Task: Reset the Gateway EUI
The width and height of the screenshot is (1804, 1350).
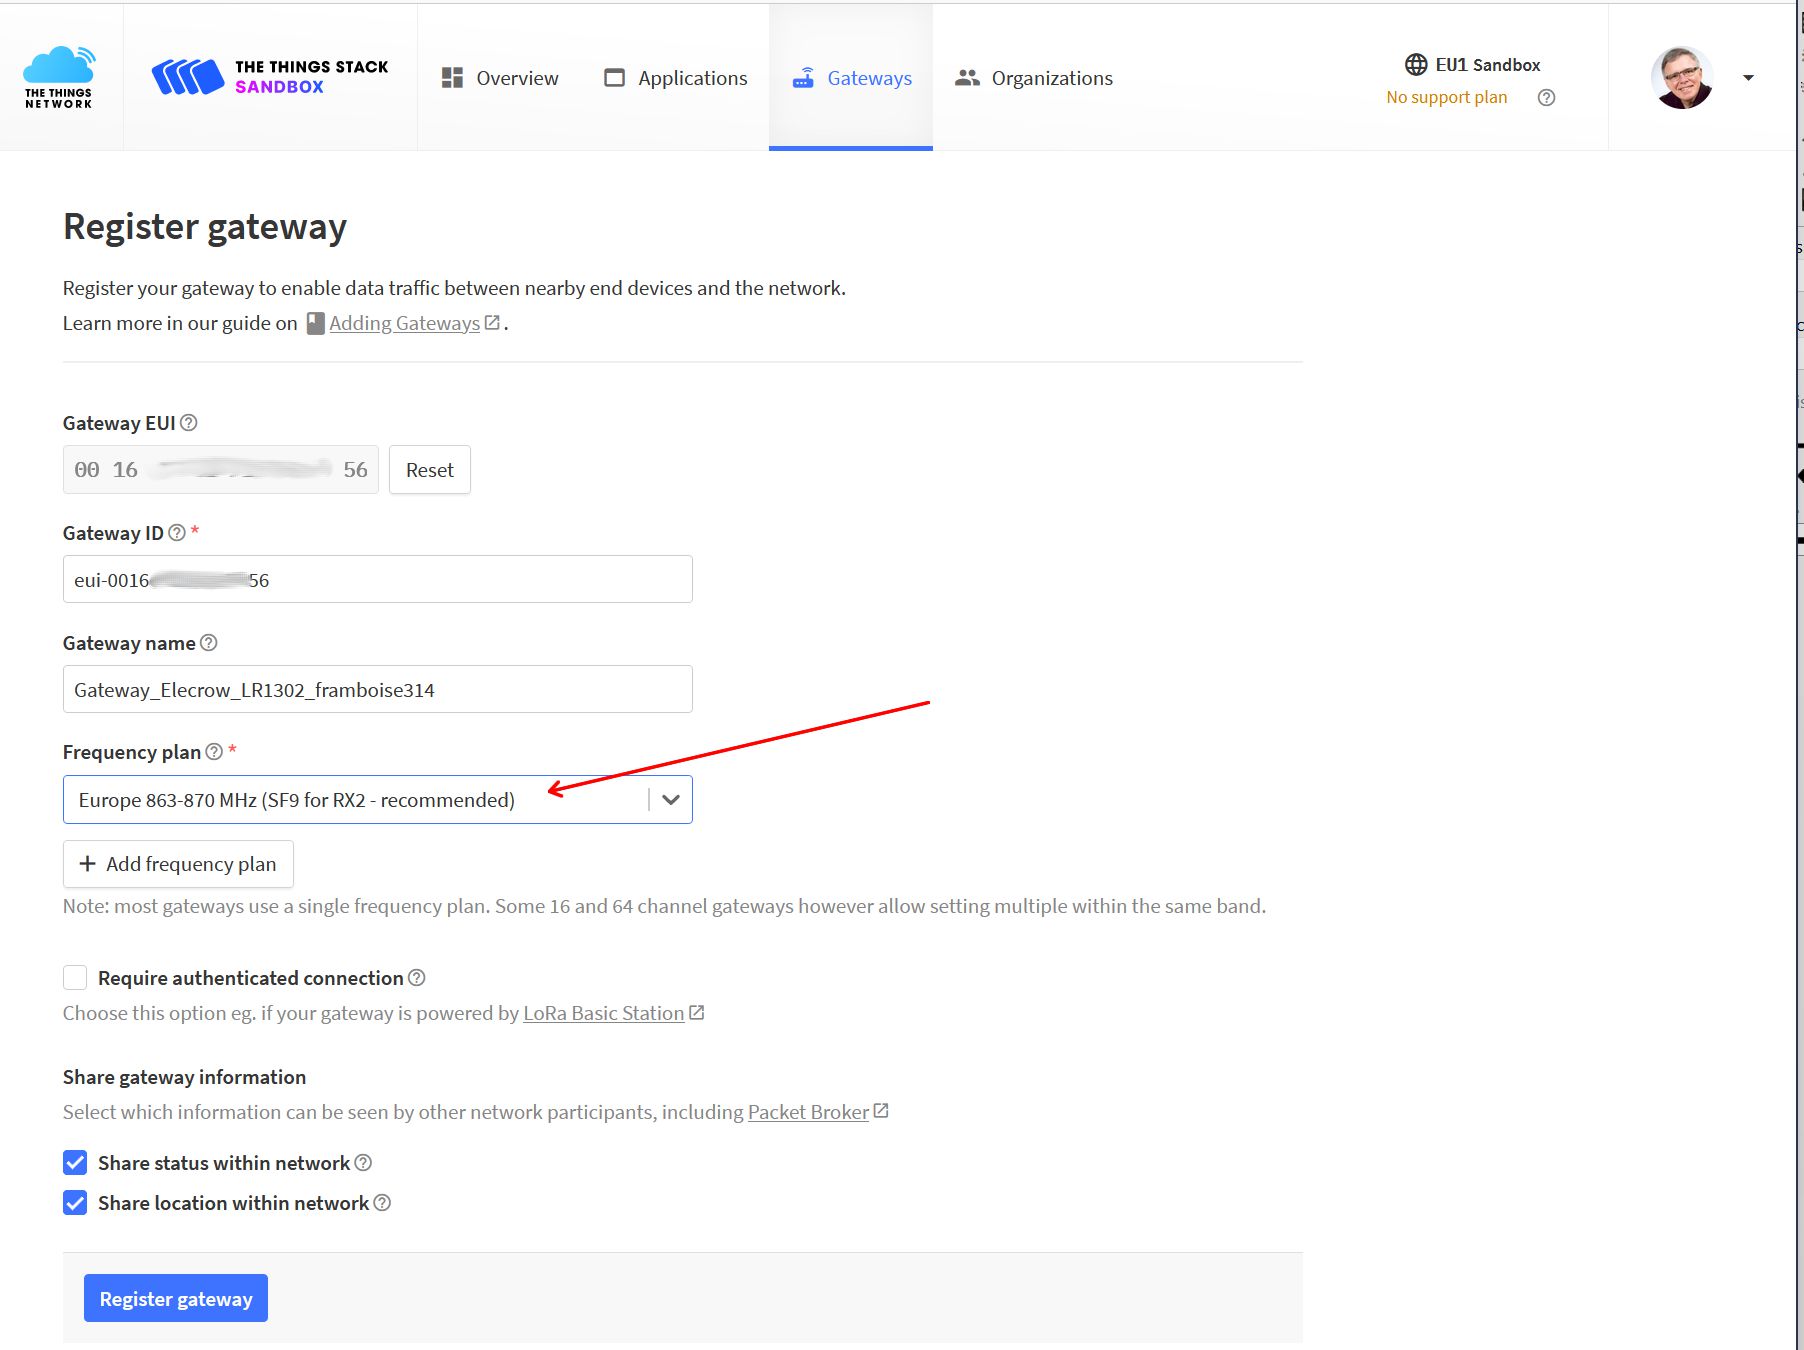Action: tap(430, 470)
